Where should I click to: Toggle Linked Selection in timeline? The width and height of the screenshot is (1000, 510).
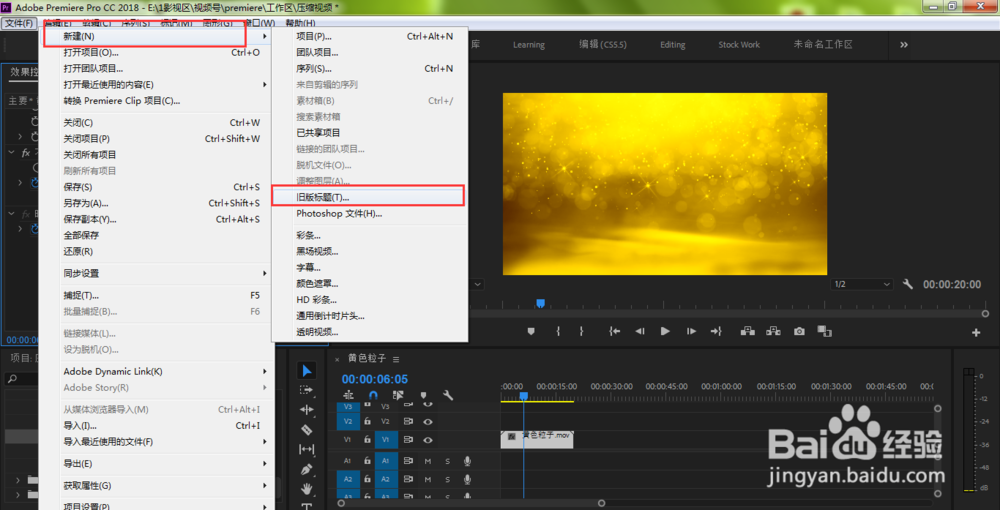pyautogui.click(x=399, y=395)
